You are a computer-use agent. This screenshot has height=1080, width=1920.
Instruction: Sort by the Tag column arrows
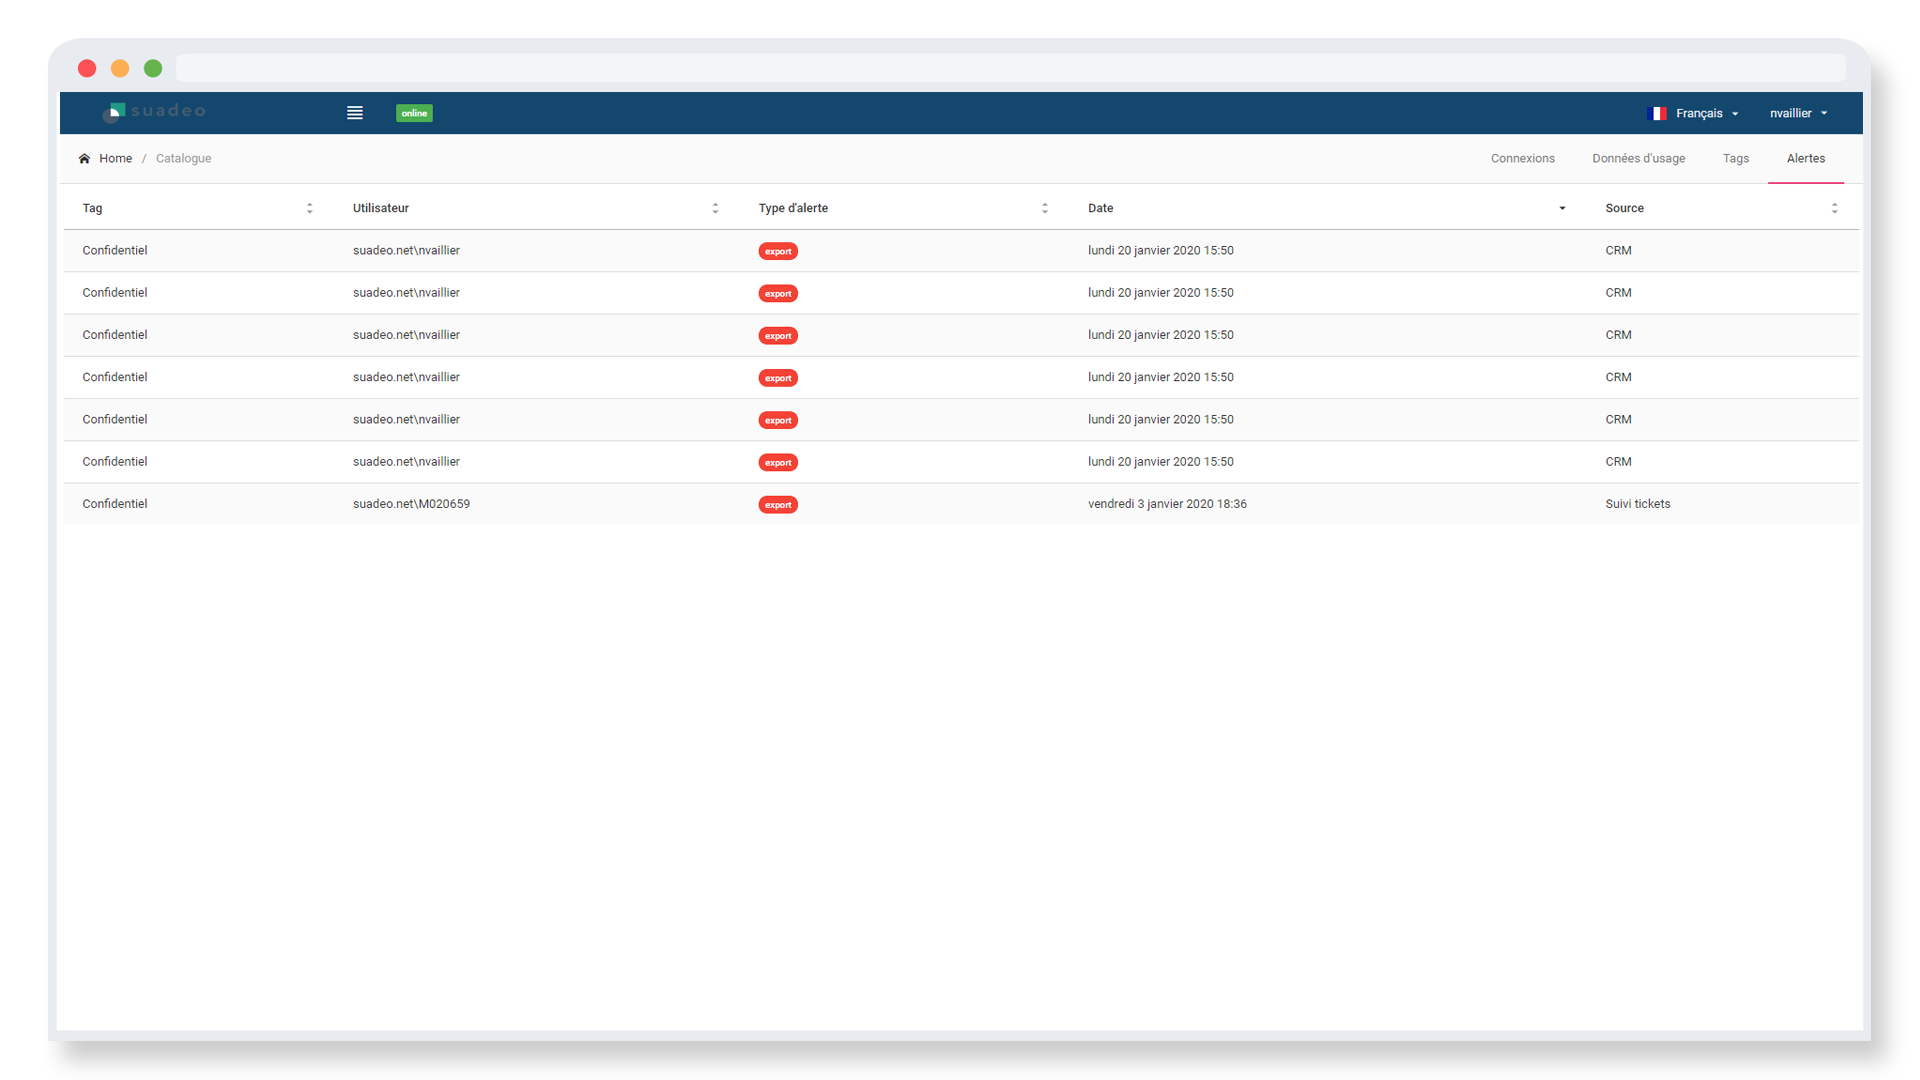click(x=309, y=208)
